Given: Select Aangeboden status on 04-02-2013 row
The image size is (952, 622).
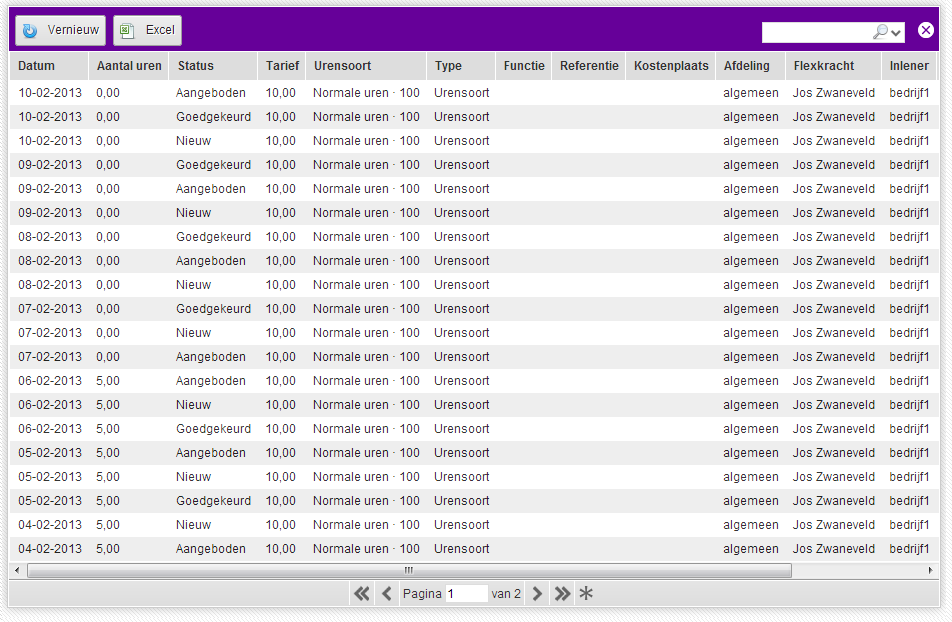Looking at the screenshot, I should point(211,549).
